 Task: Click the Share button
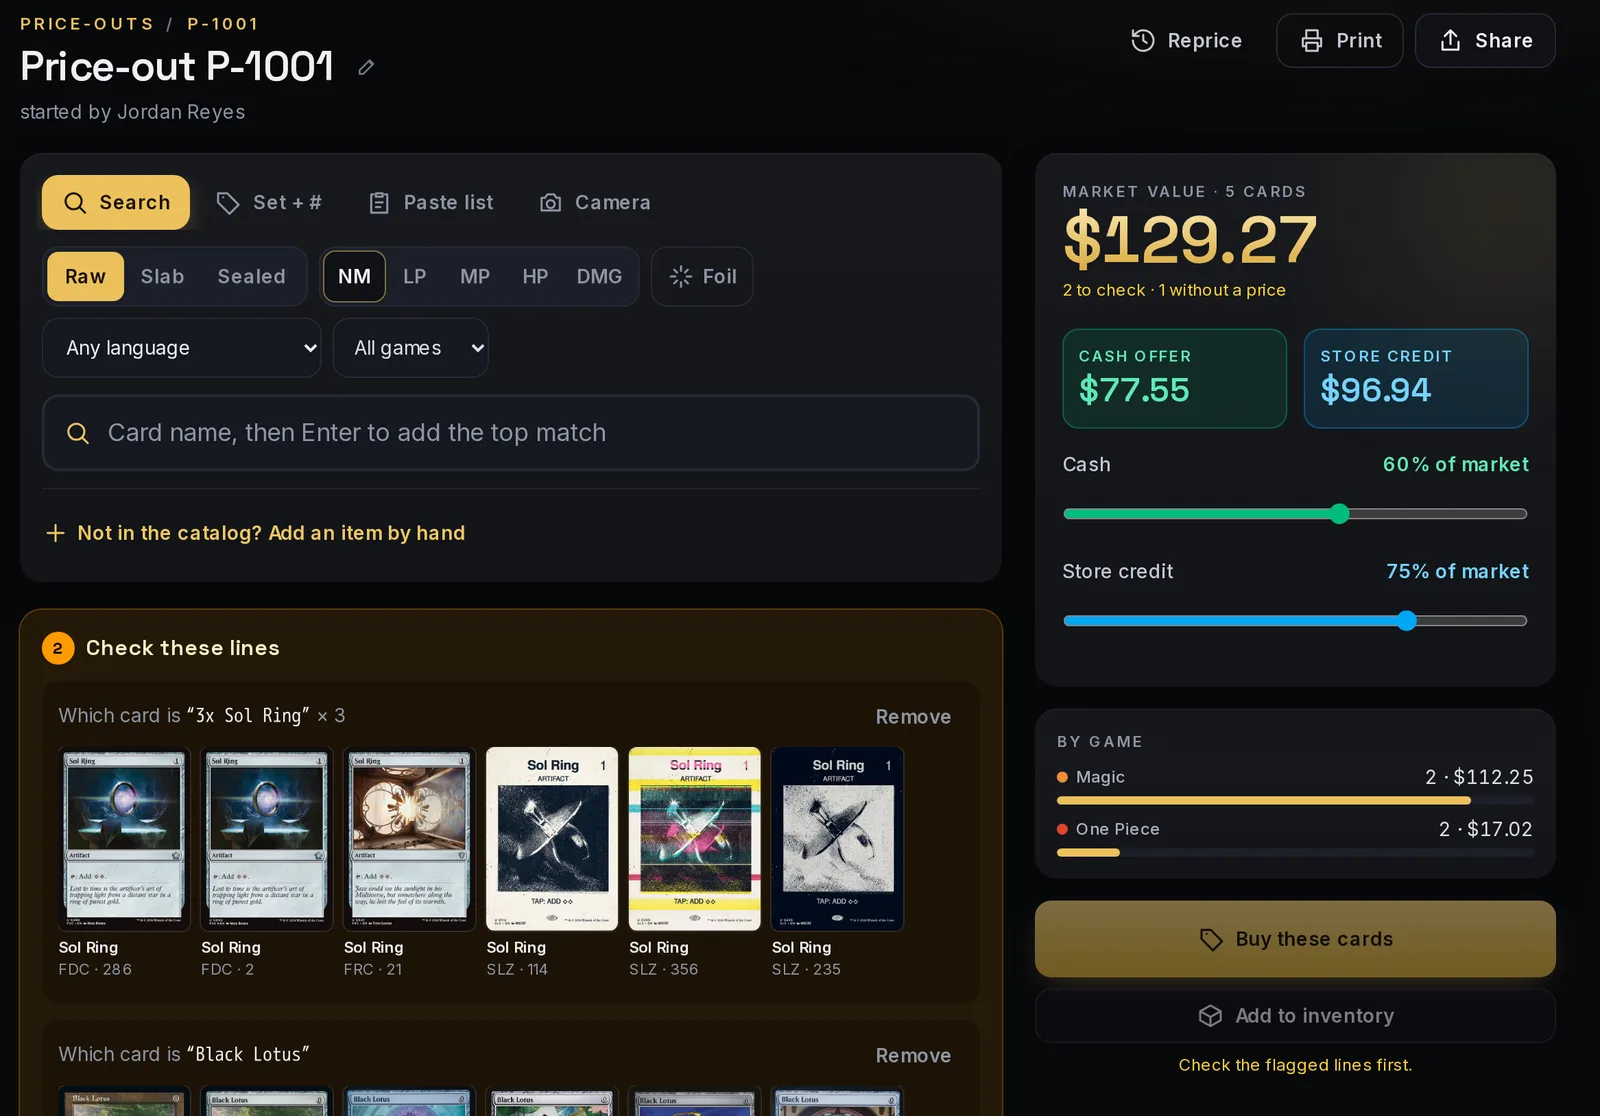pyautogui.click(x=1485, y=40)
